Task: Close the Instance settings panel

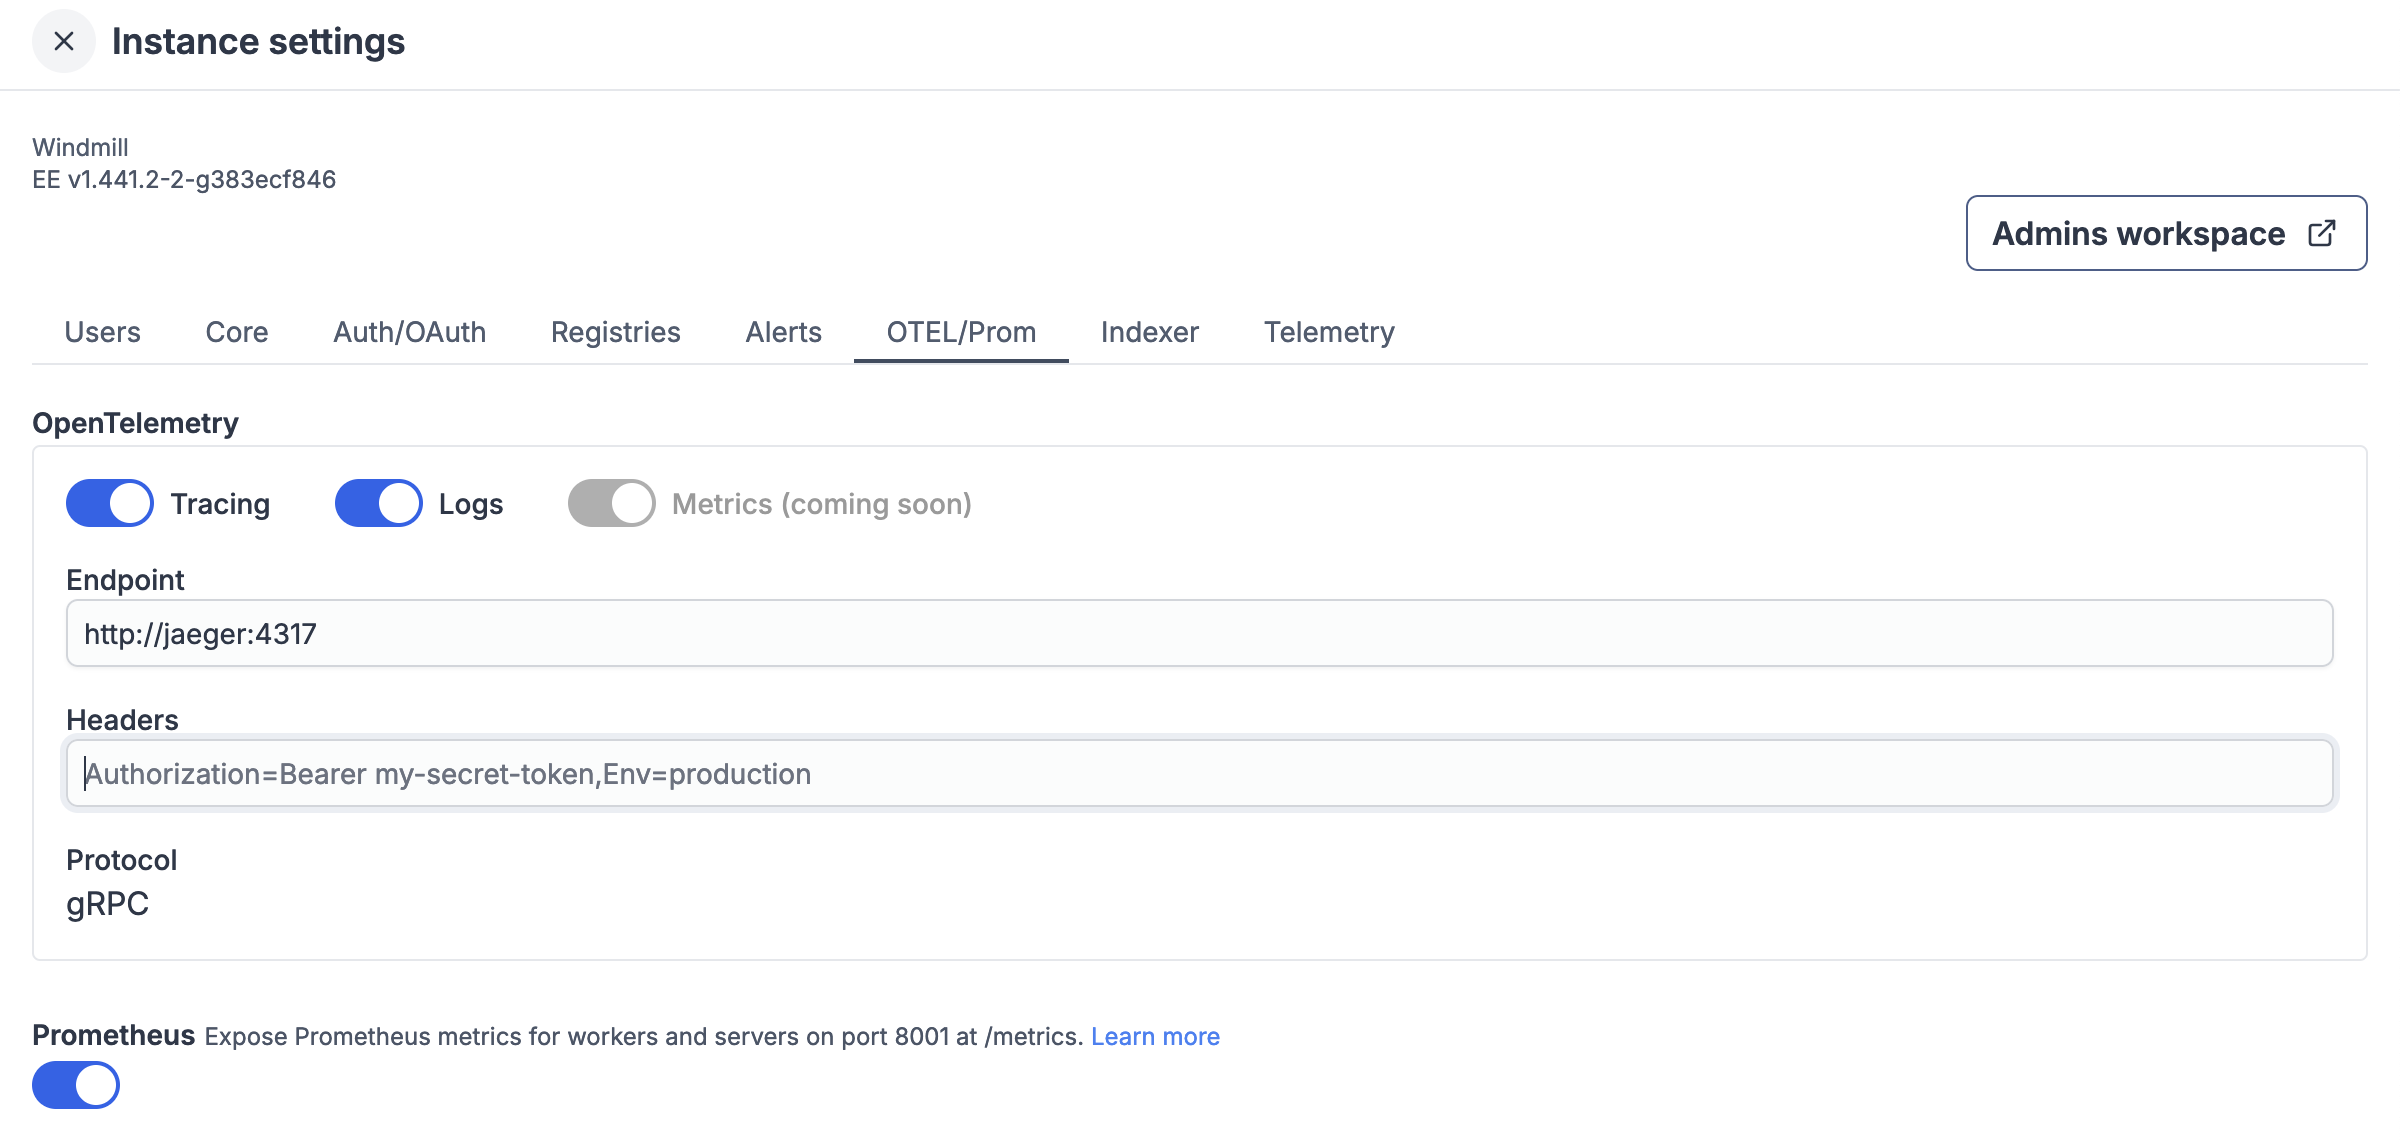Action: click(x=64, y=42)
